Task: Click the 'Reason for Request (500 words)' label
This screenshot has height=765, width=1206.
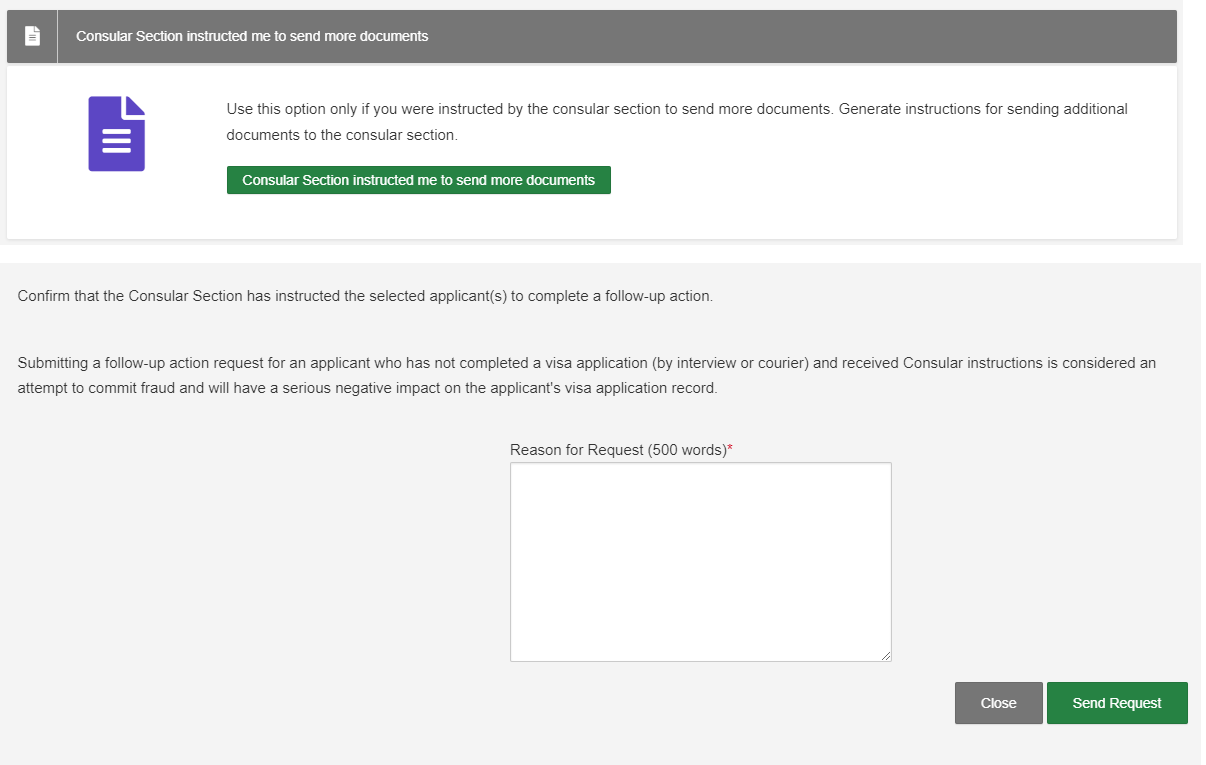Action: coord(621,450)
